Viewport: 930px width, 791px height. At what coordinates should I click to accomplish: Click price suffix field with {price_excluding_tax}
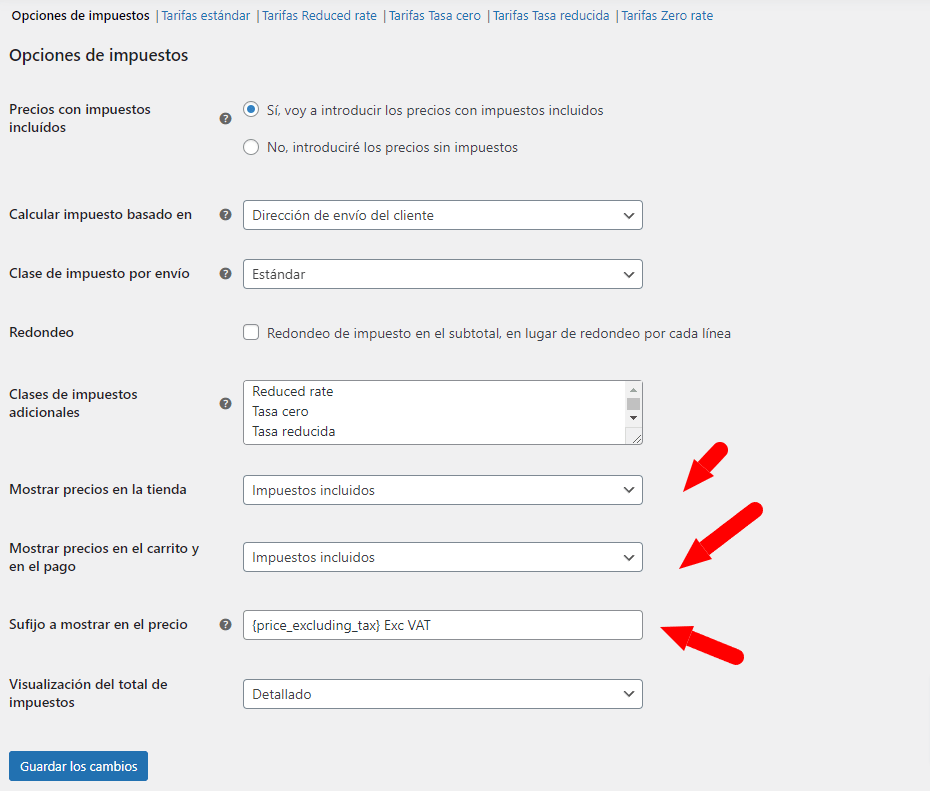coord(442,625)
